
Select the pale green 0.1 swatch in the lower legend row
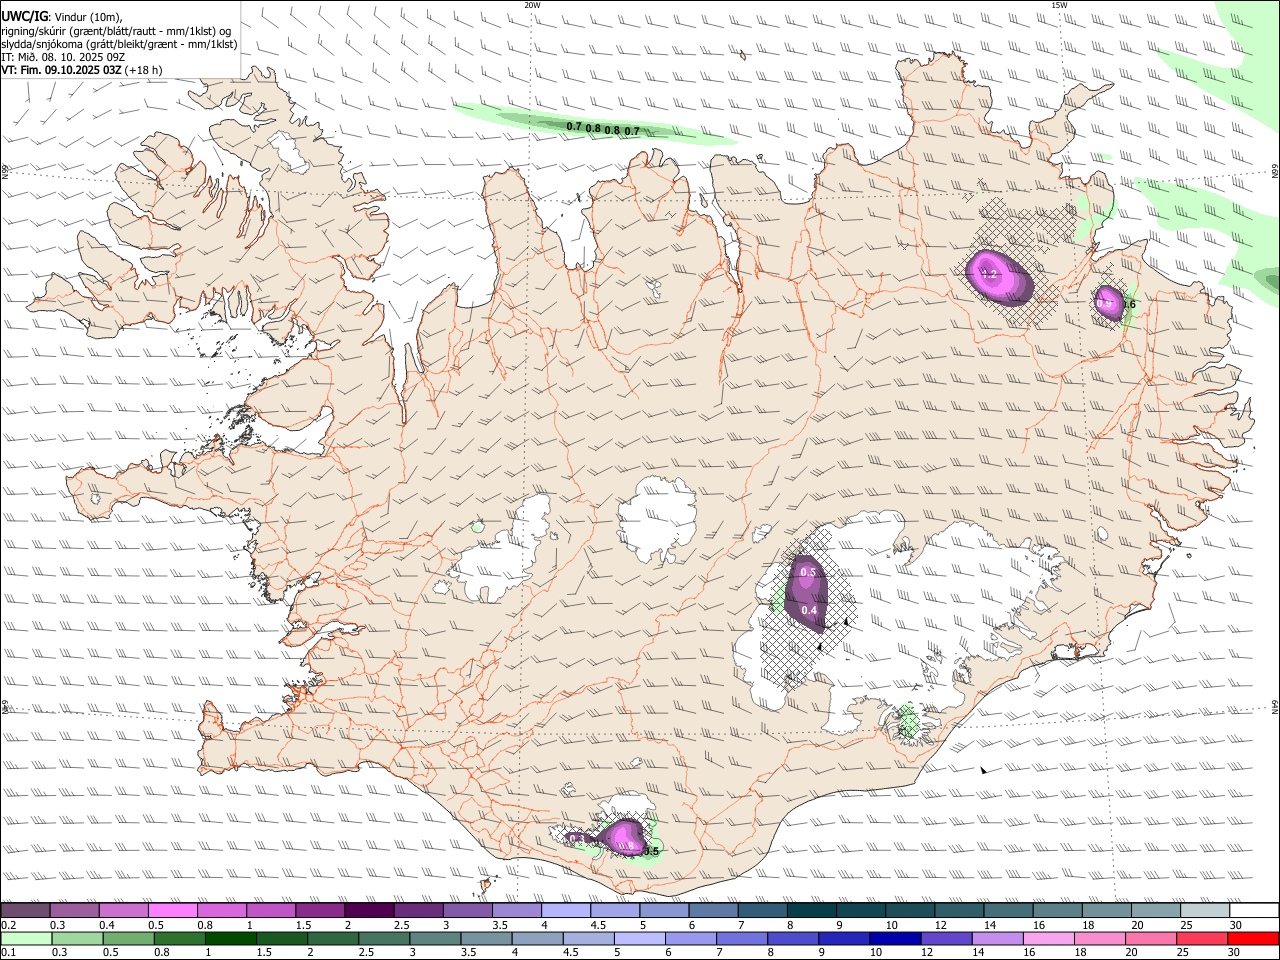point(26,939)
